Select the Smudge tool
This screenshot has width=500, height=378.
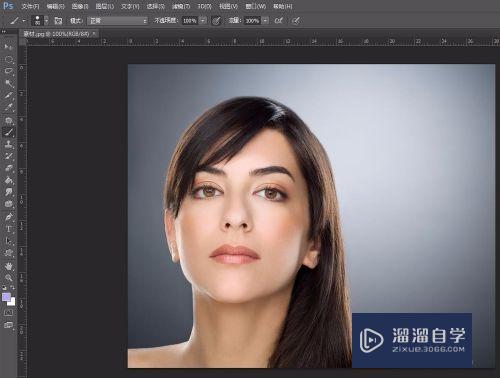tap(9, 192)
